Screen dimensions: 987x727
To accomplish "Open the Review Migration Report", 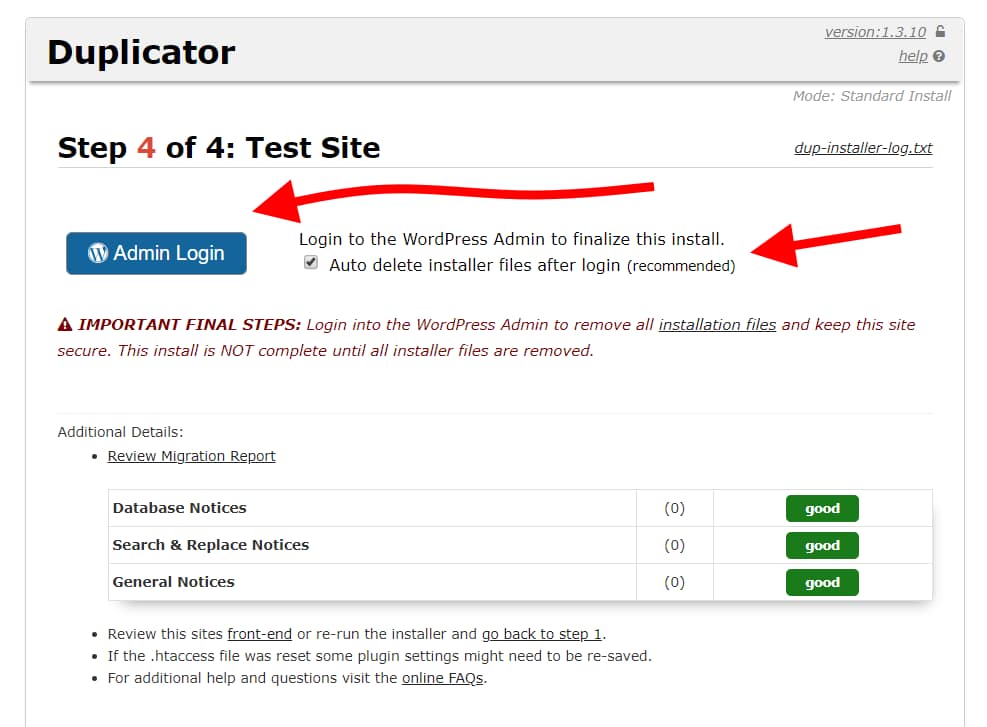I will coord(191,456).
